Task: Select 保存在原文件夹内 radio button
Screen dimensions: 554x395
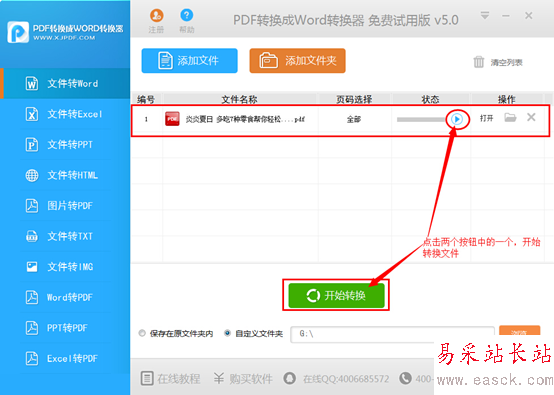Action: point(142,333)
